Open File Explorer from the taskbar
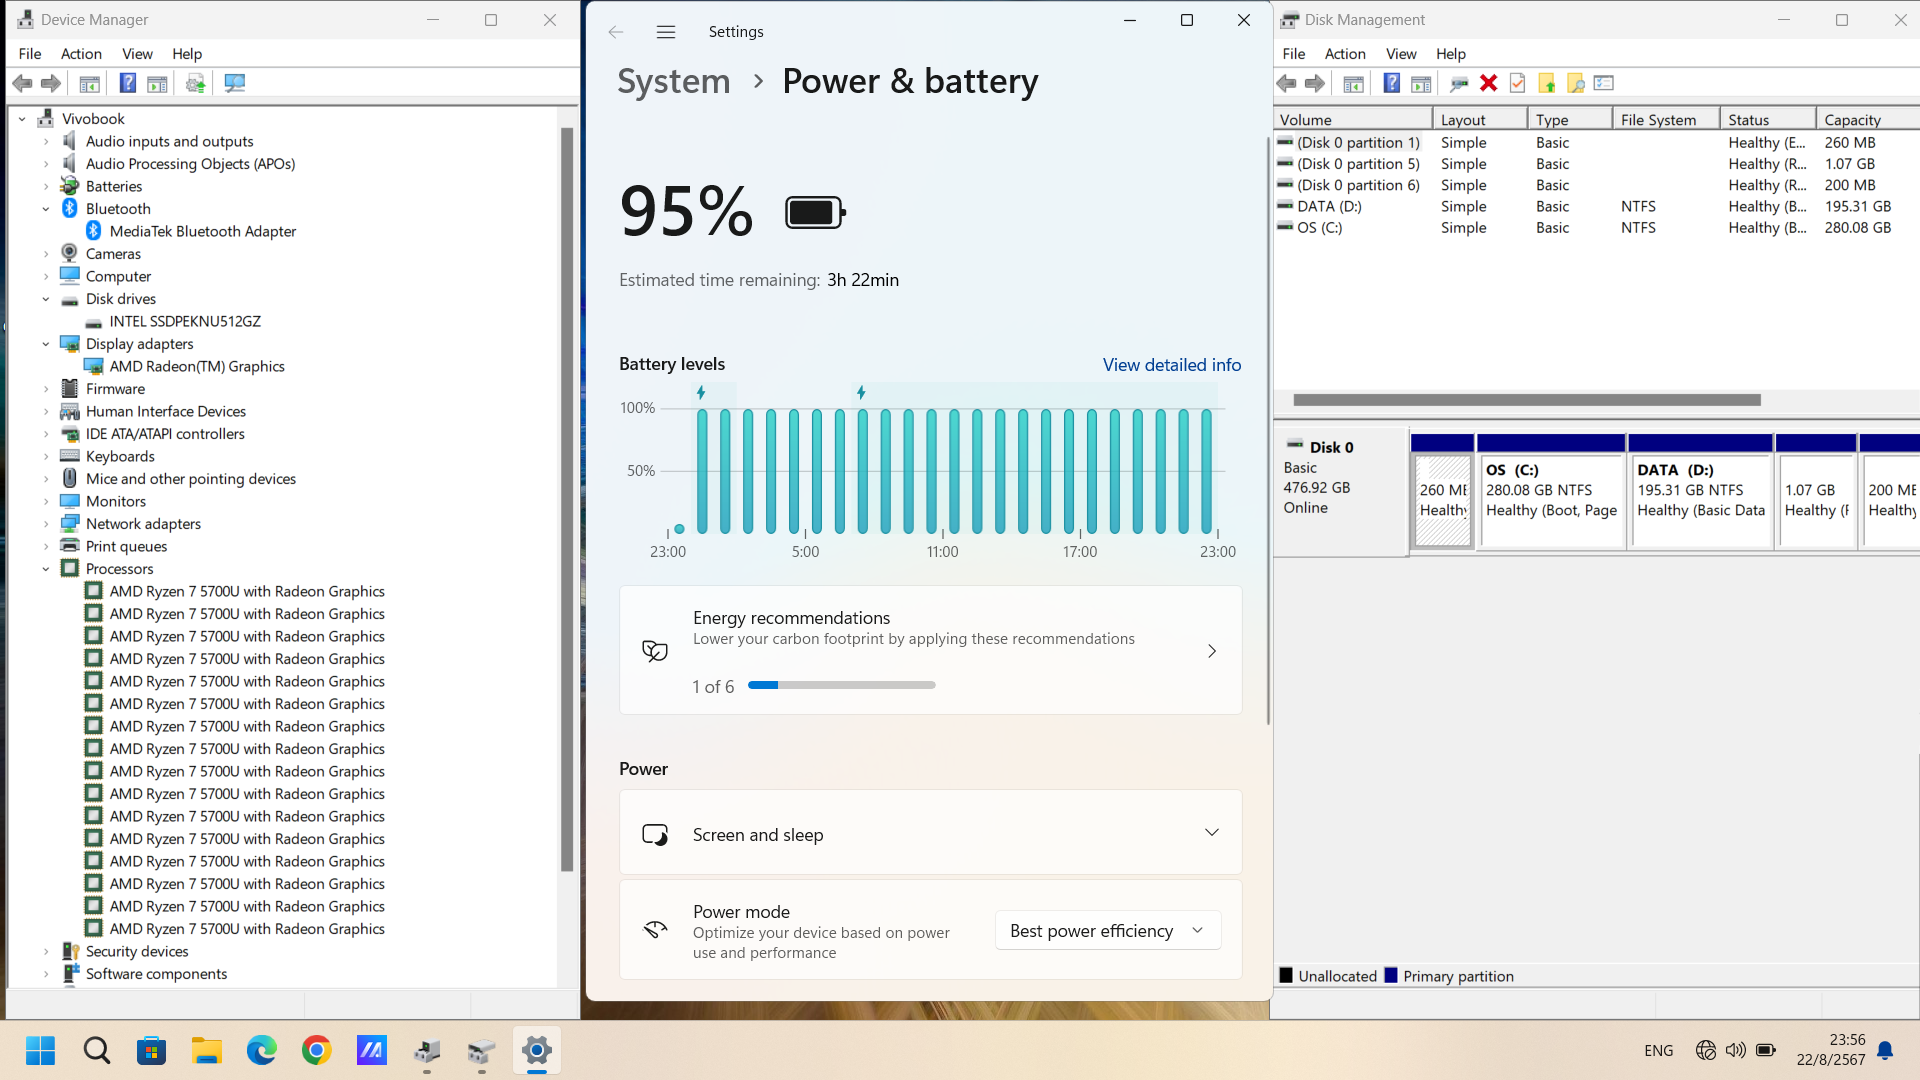1920x1080 pixels. [207, 1050]
